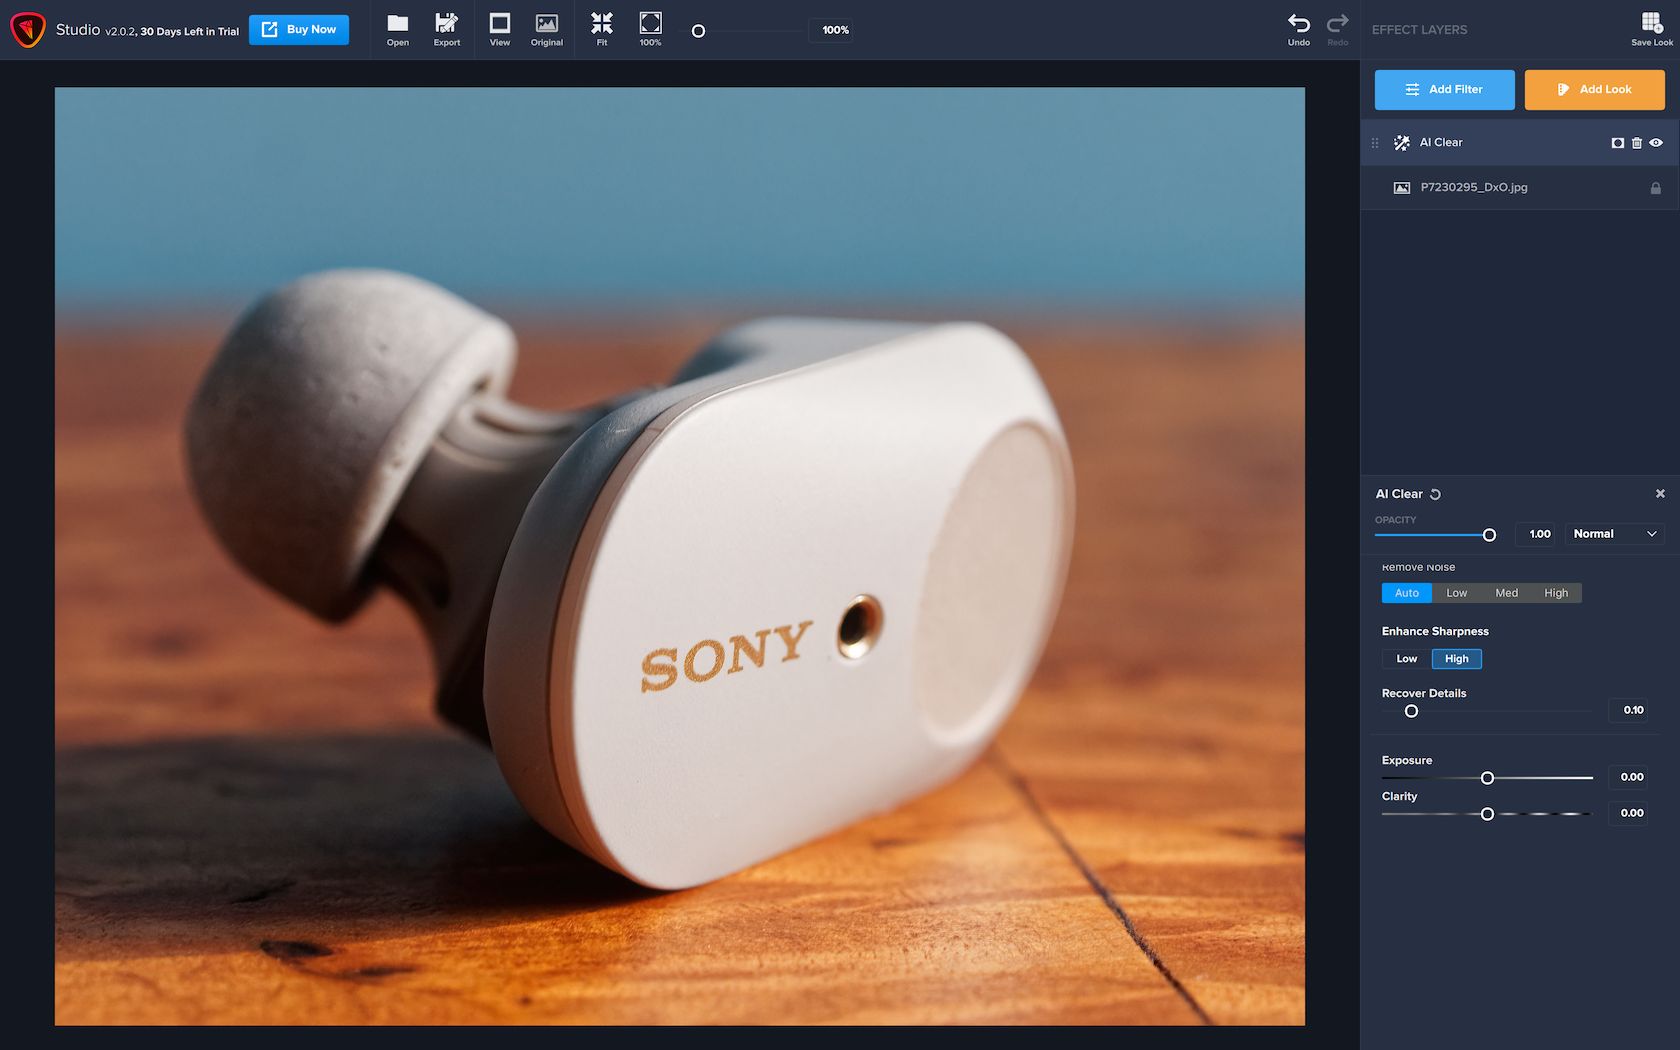Click the Recover Details value field 0.10
Screen dimensions: 1680x1050
[1628, 710]
